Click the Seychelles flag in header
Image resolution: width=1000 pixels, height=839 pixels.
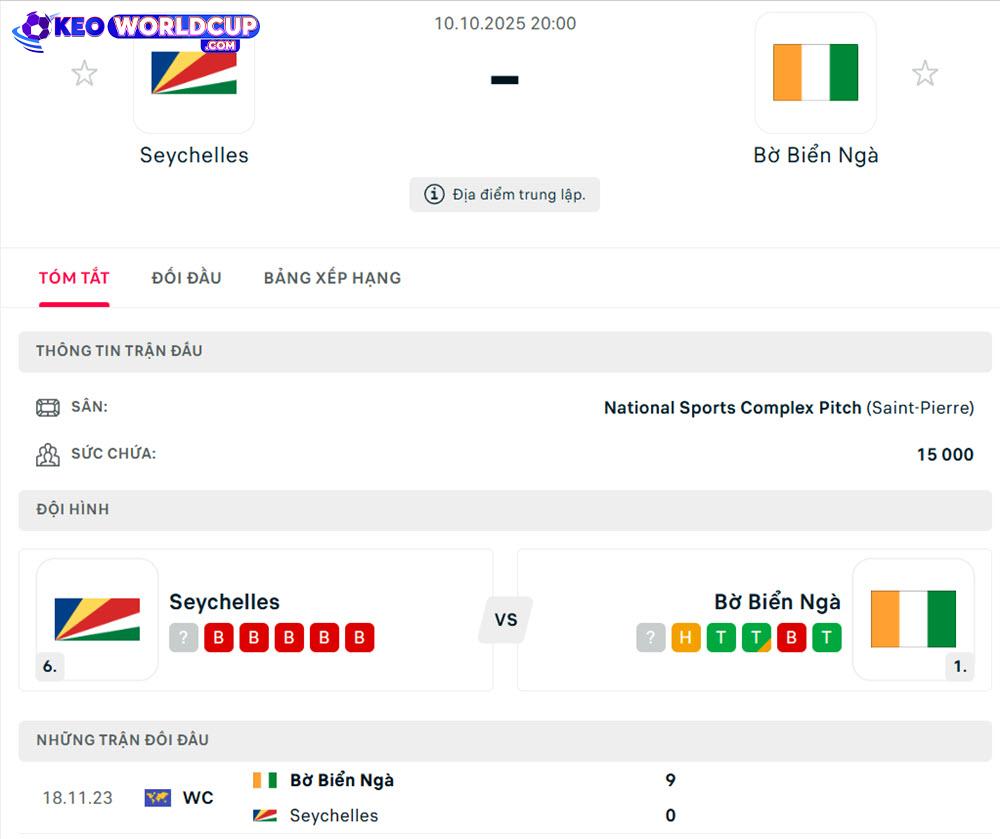(194, 73)
